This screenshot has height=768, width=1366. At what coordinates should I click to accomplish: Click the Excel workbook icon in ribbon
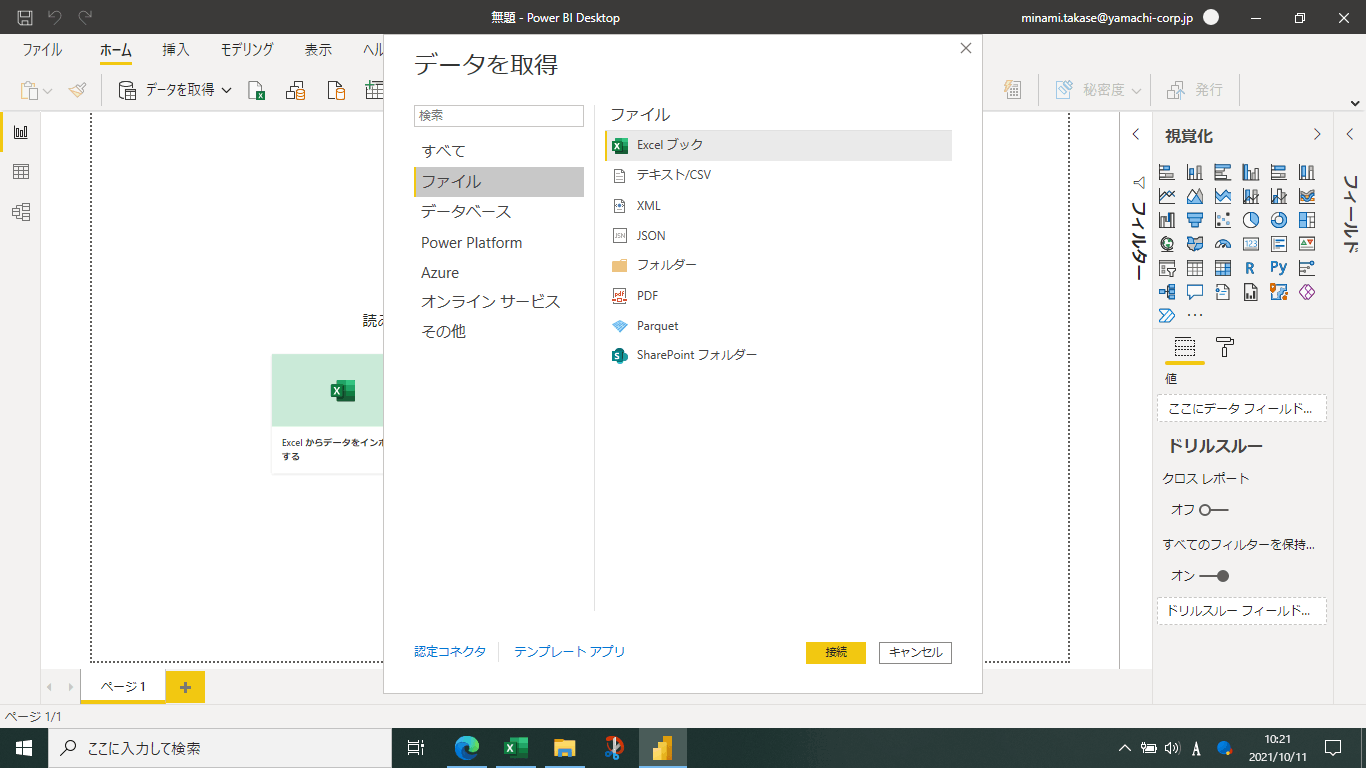point(257,90)
